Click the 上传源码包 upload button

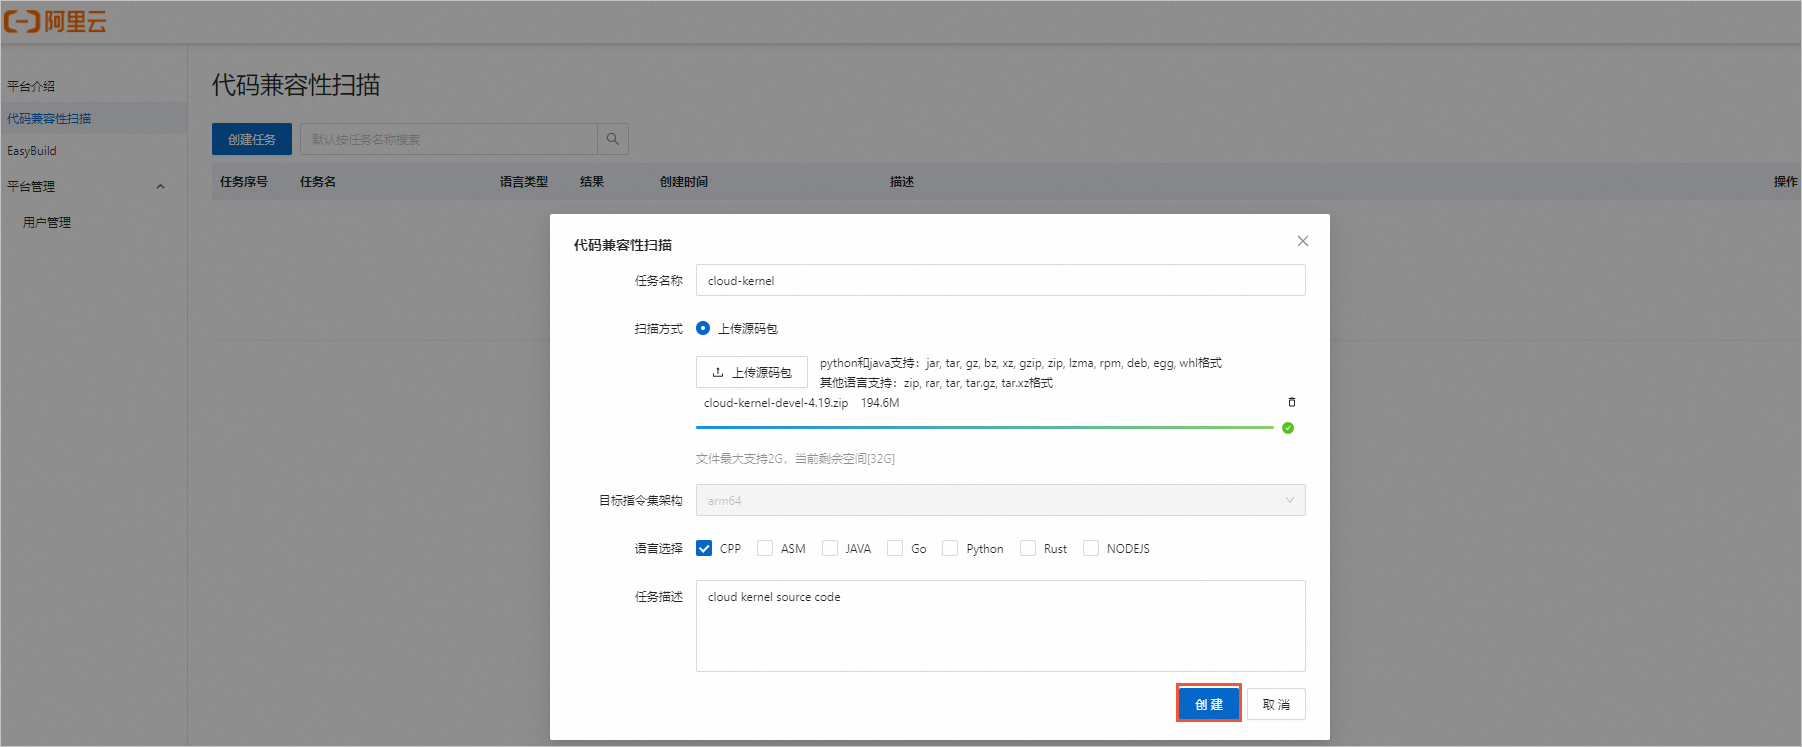click(x=751, y=372)
